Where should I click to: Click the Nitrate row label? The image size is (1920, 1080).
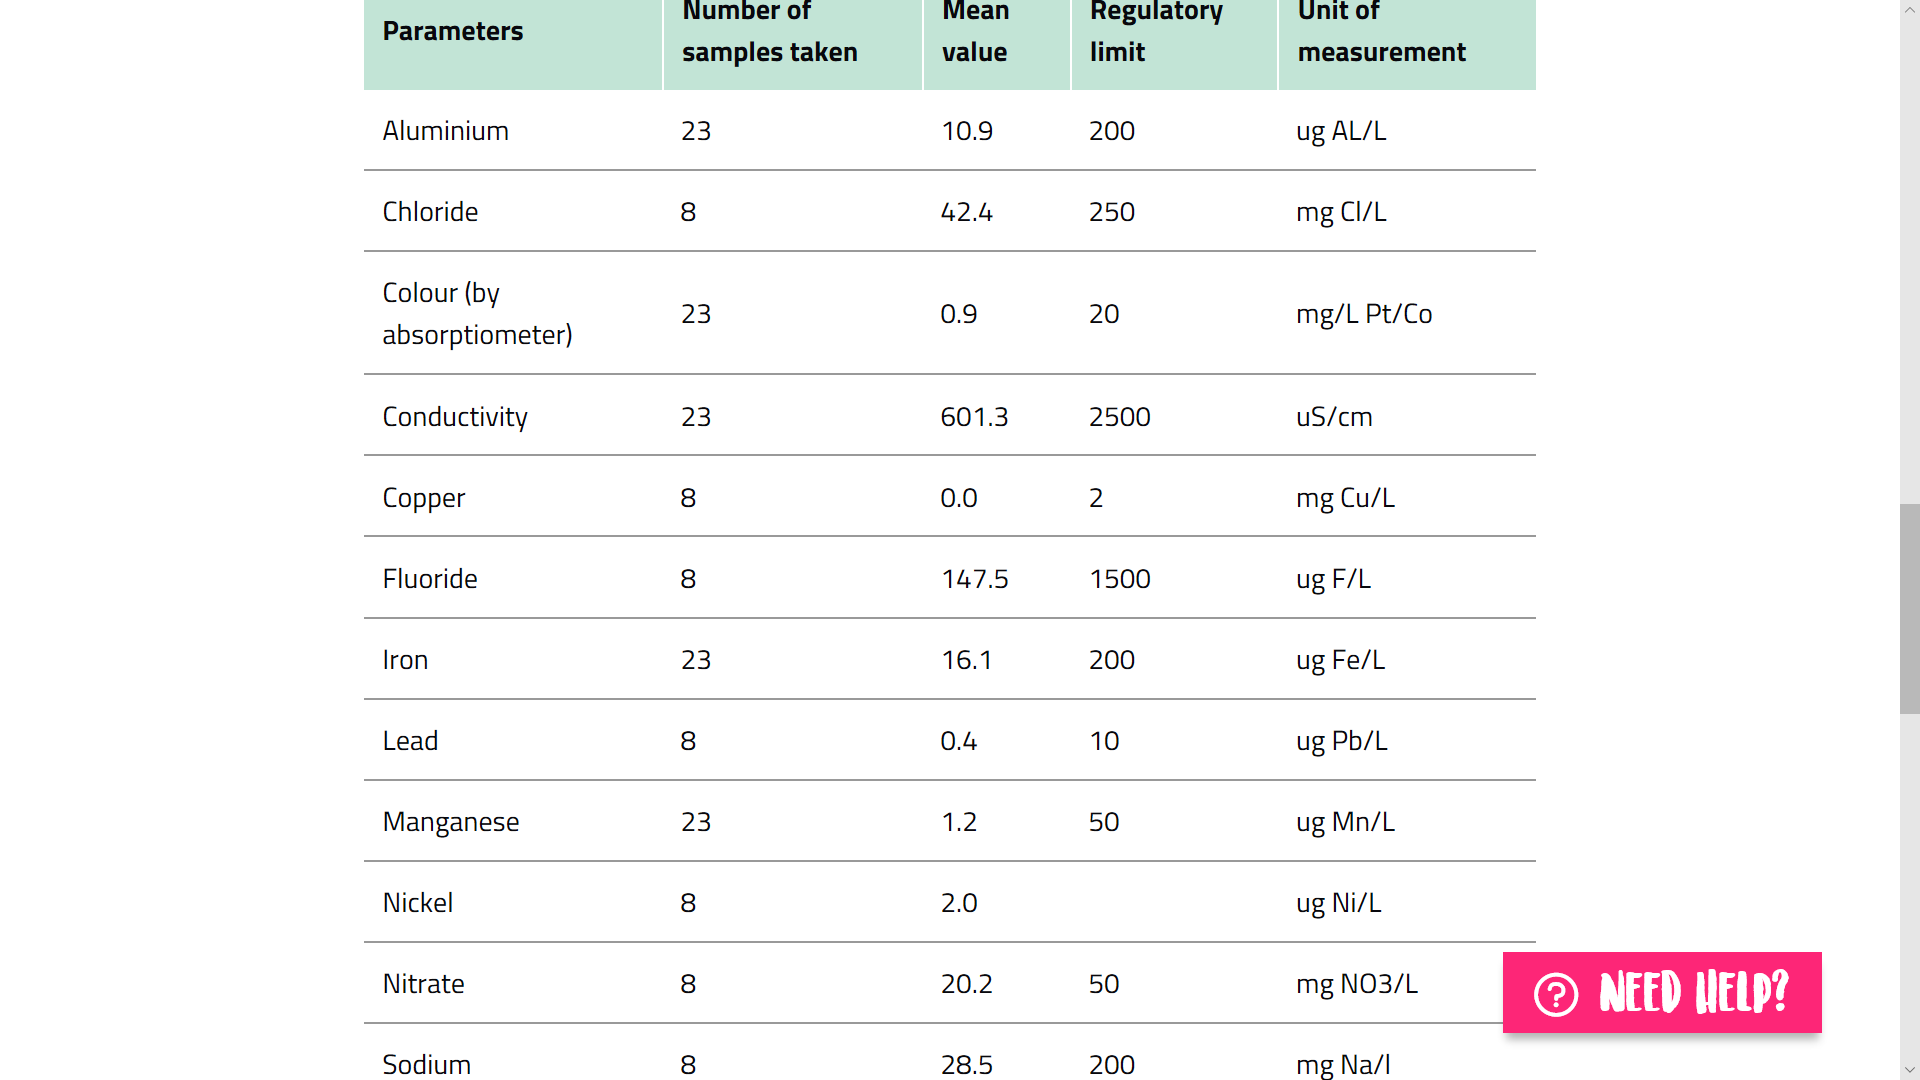423,984
